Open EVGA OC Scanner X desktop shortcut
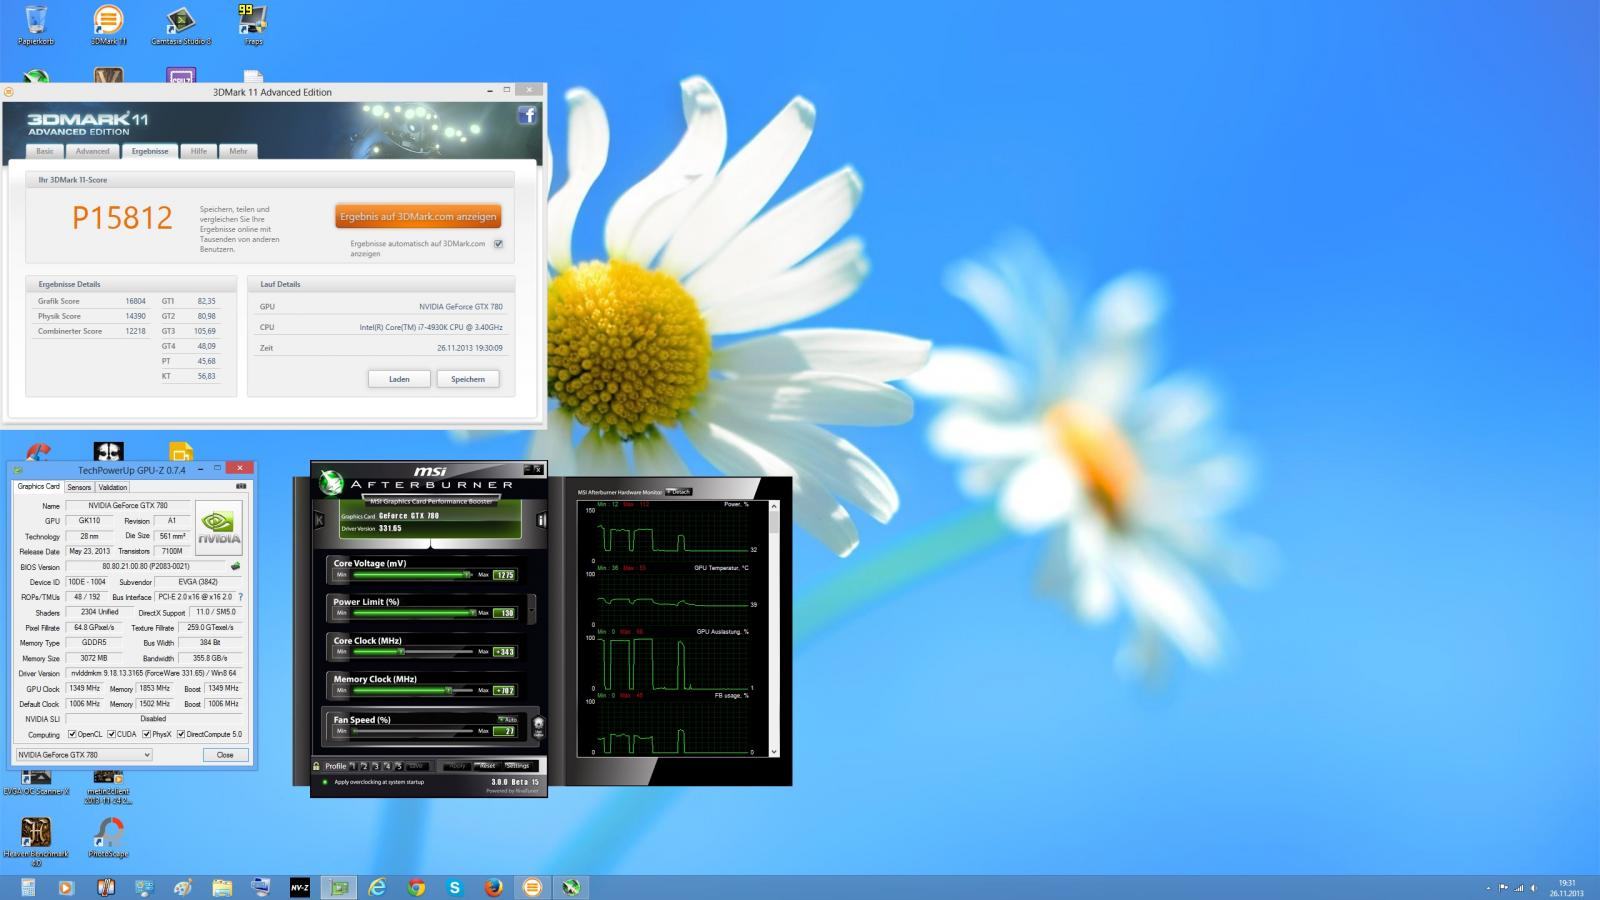The width and height of the screenshot is (1600, 900). (x=36, y=783)
